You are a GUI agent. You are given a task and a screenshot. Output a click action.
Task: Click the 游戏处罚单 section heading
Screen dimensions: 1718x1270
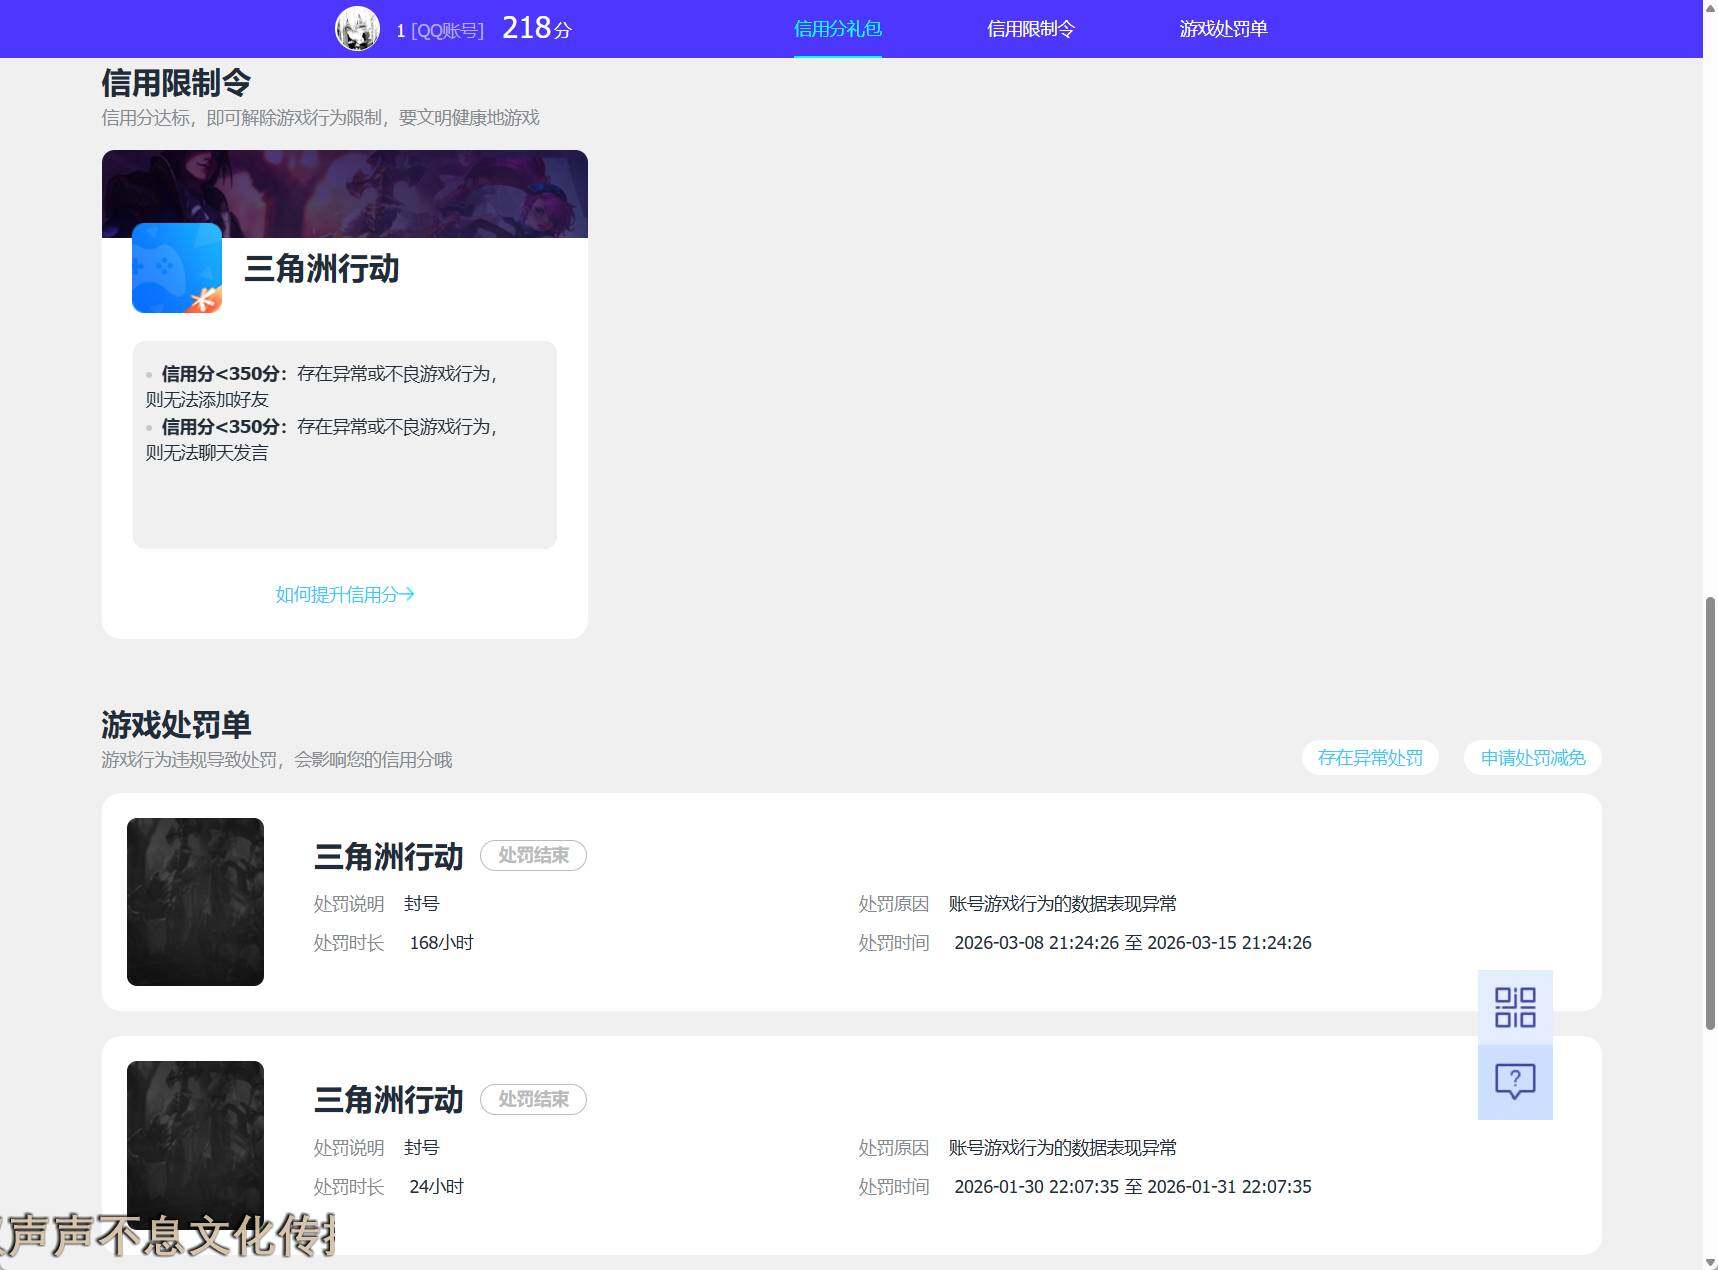[176, 724]
